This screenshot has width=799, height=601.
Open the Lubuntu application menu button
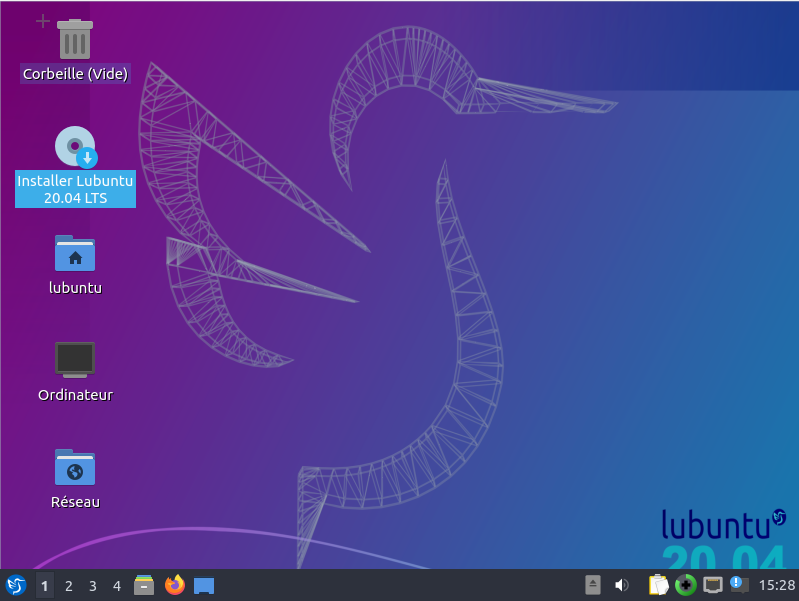pyautogui.click(x=16, y=585)
